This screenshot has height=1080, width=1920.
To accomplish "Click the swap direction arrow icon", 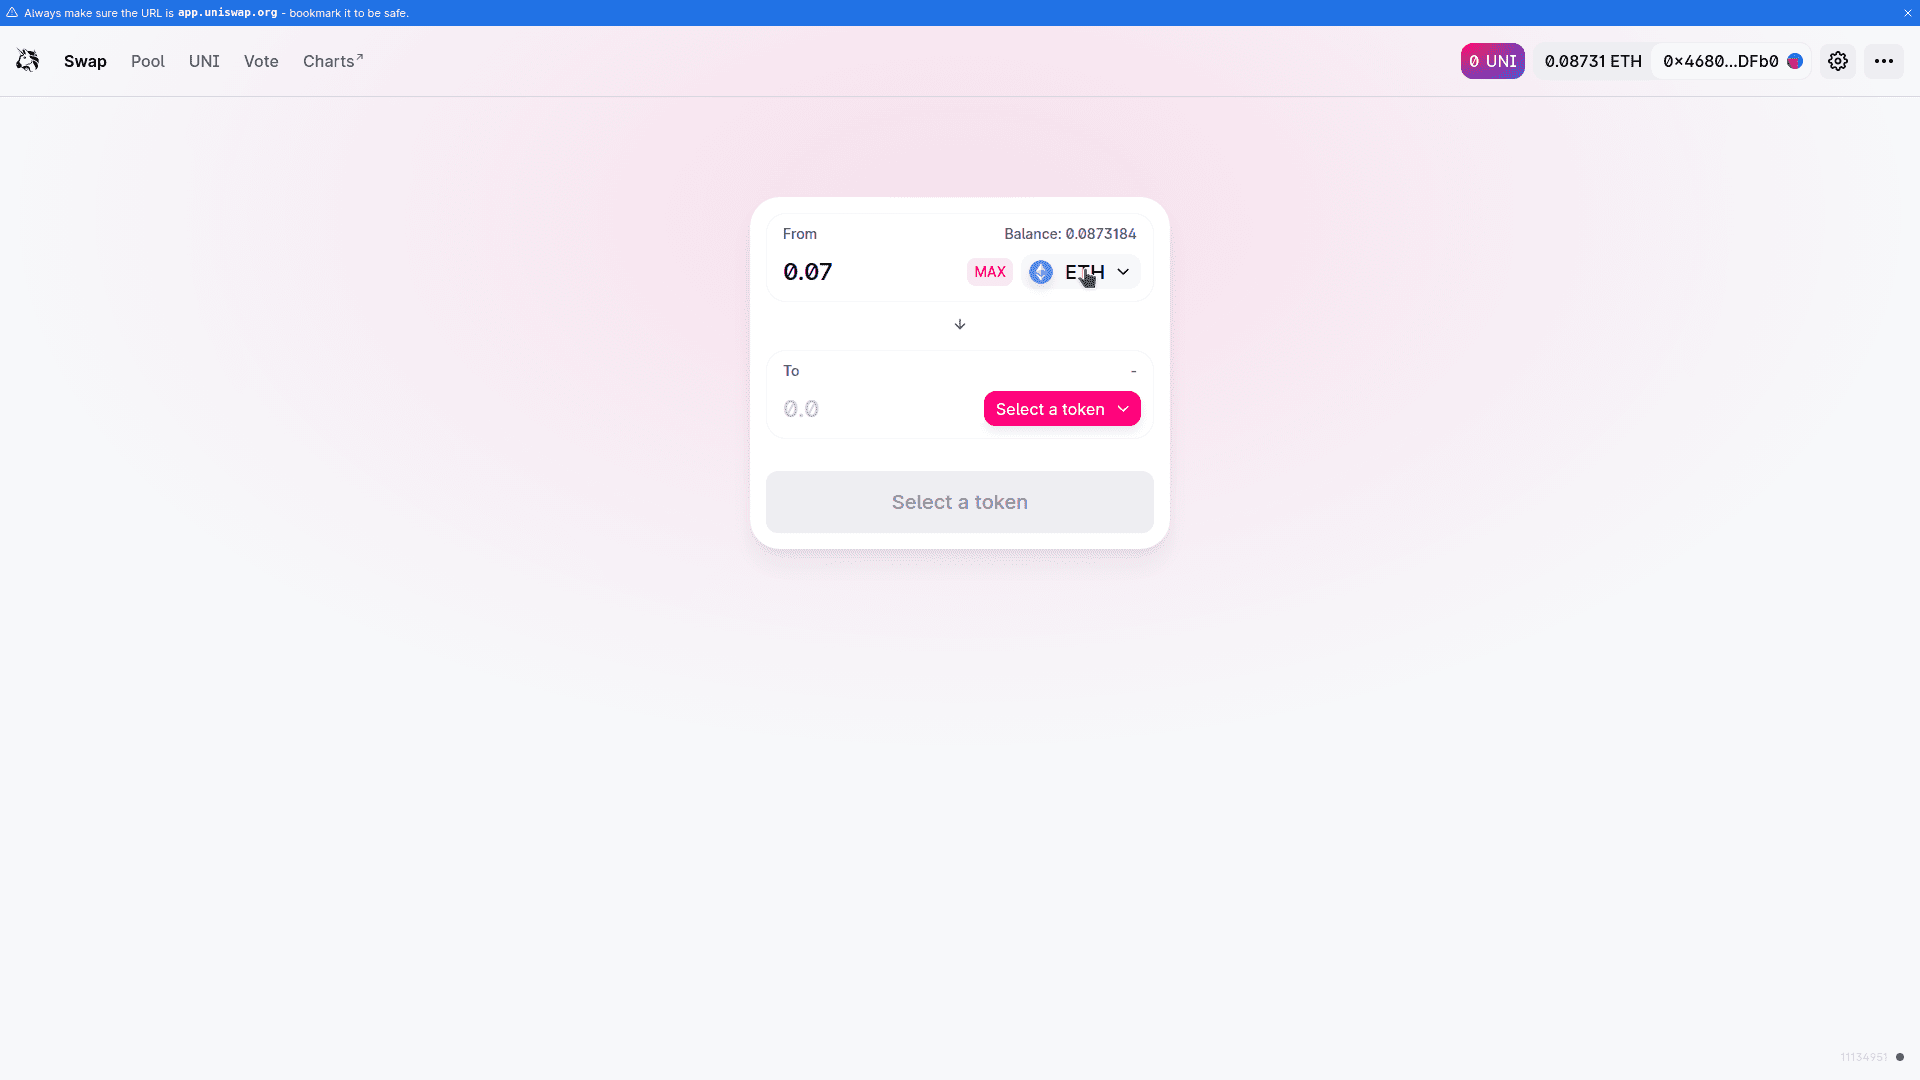I will click(x=960, y=323).
